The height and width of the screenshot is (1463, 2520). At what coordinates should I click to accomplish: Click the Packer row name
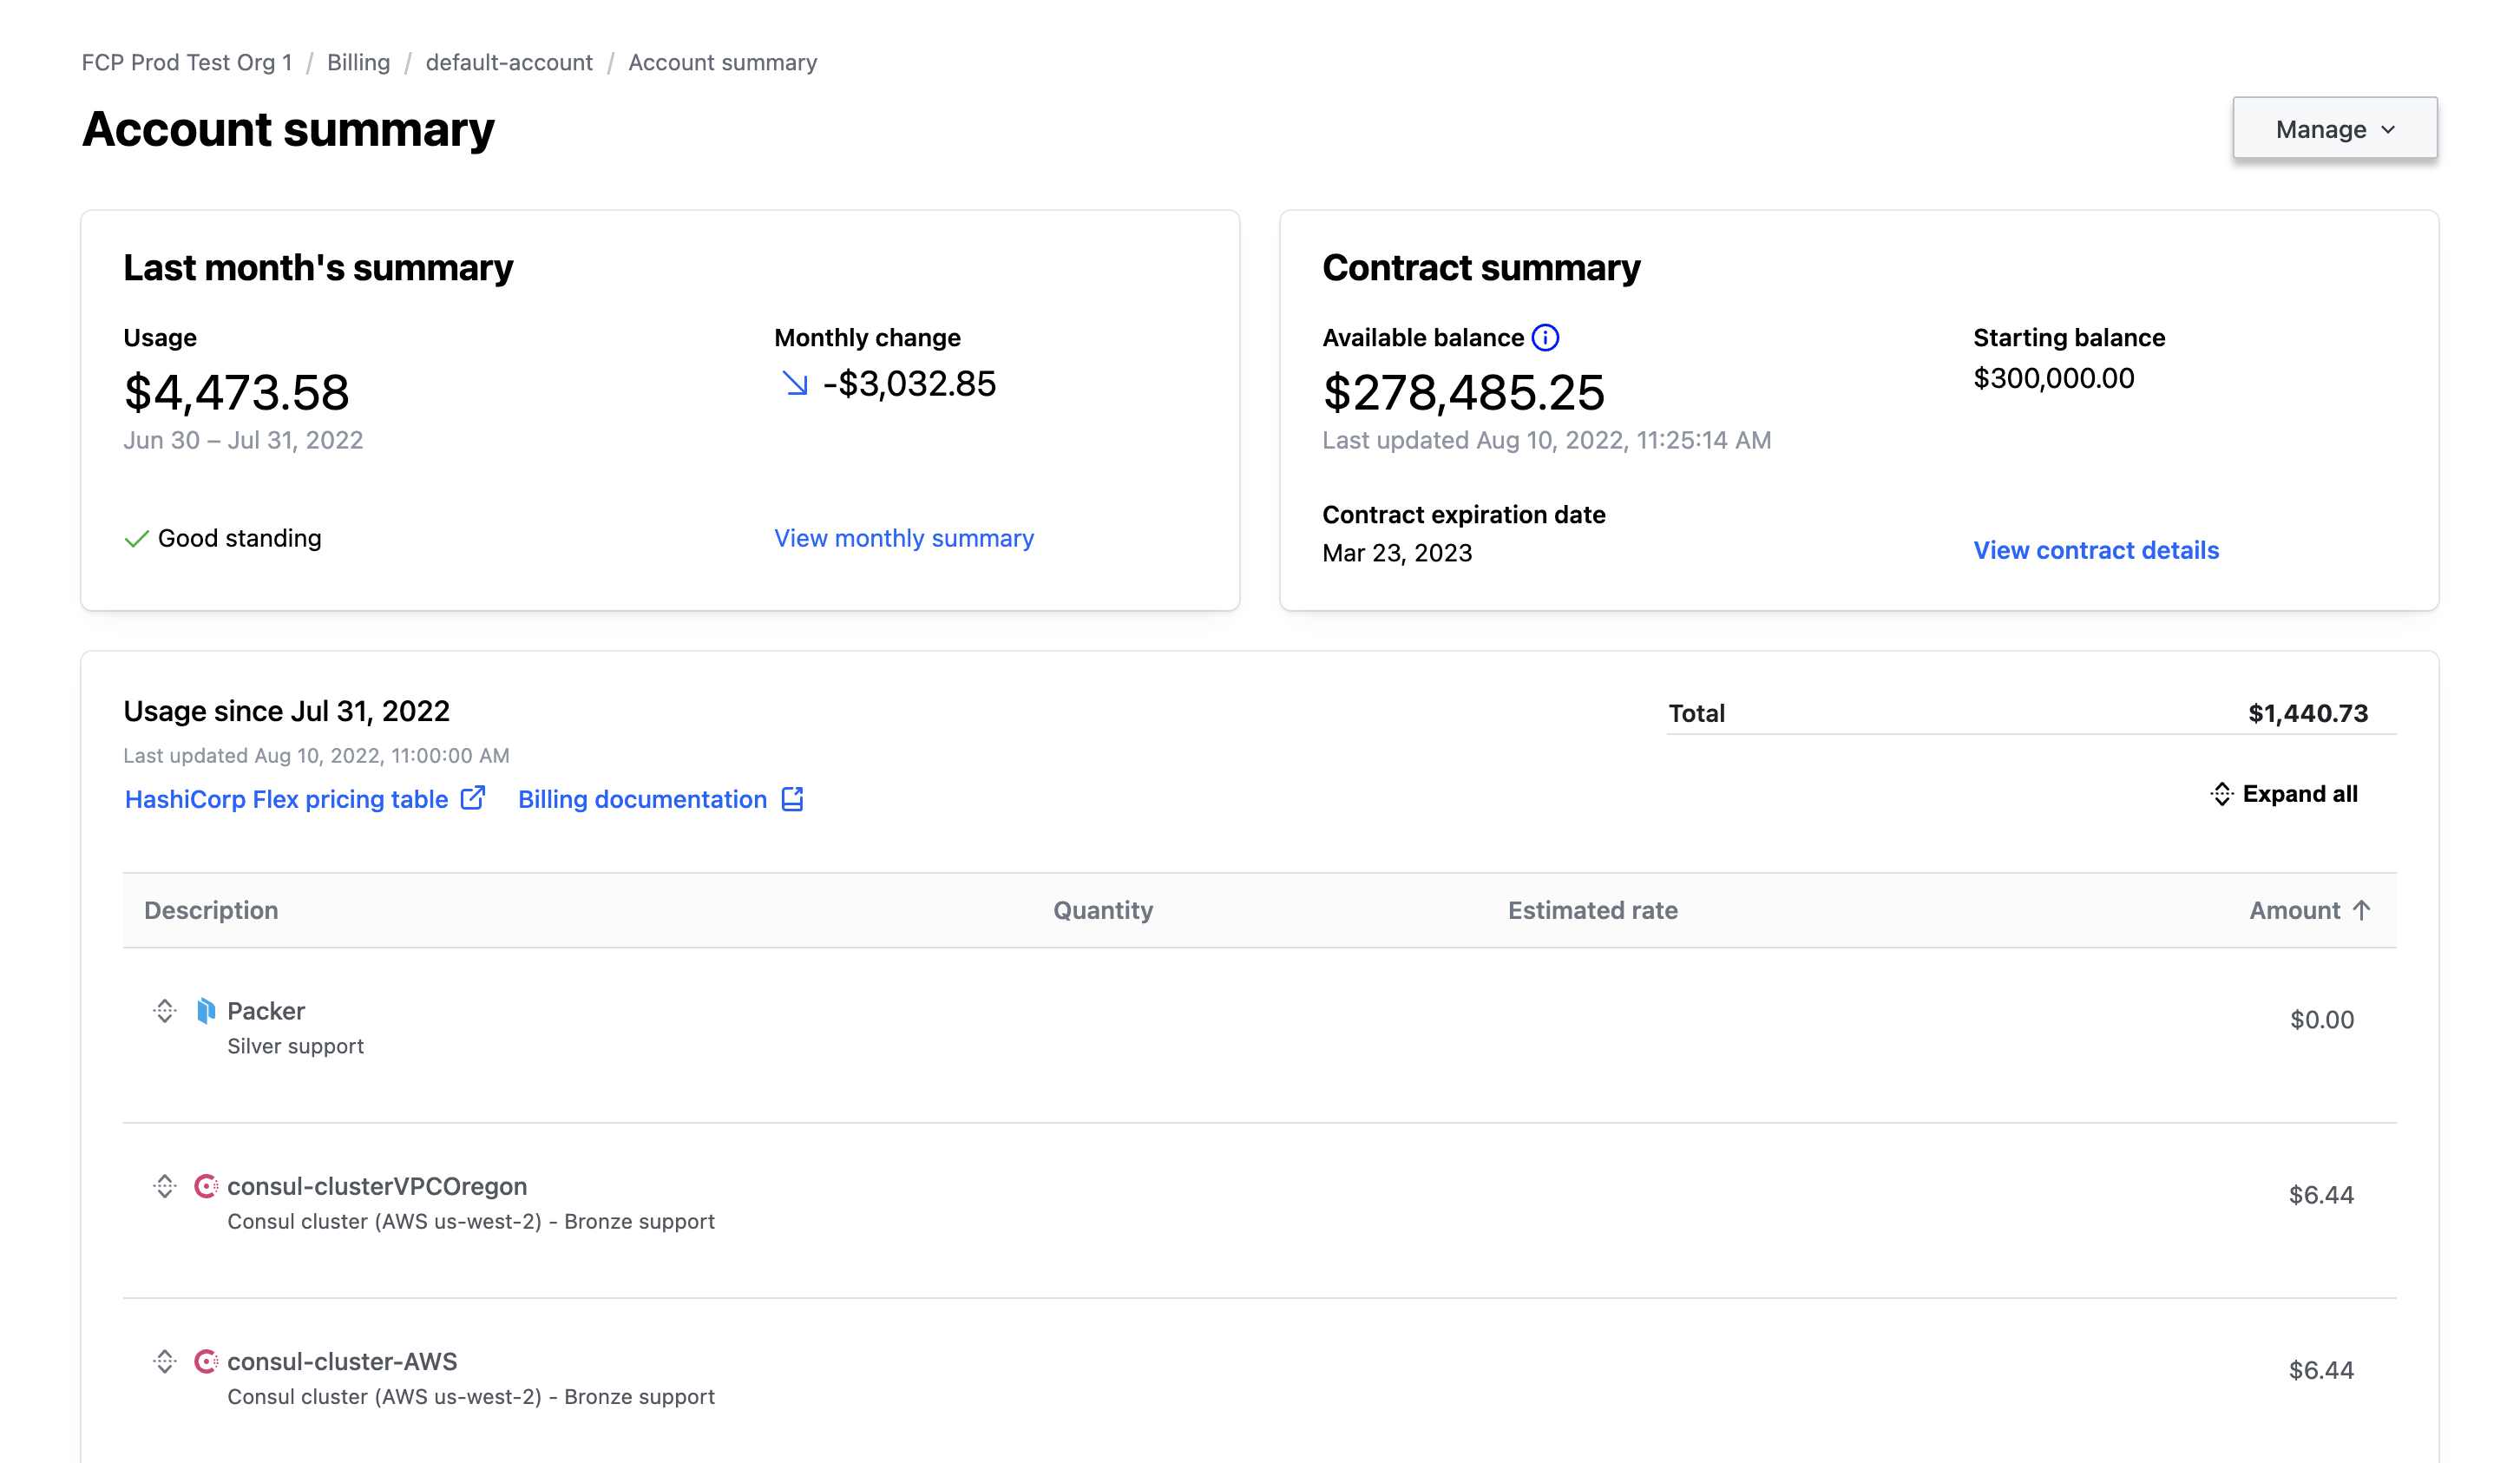(266, 1011)
